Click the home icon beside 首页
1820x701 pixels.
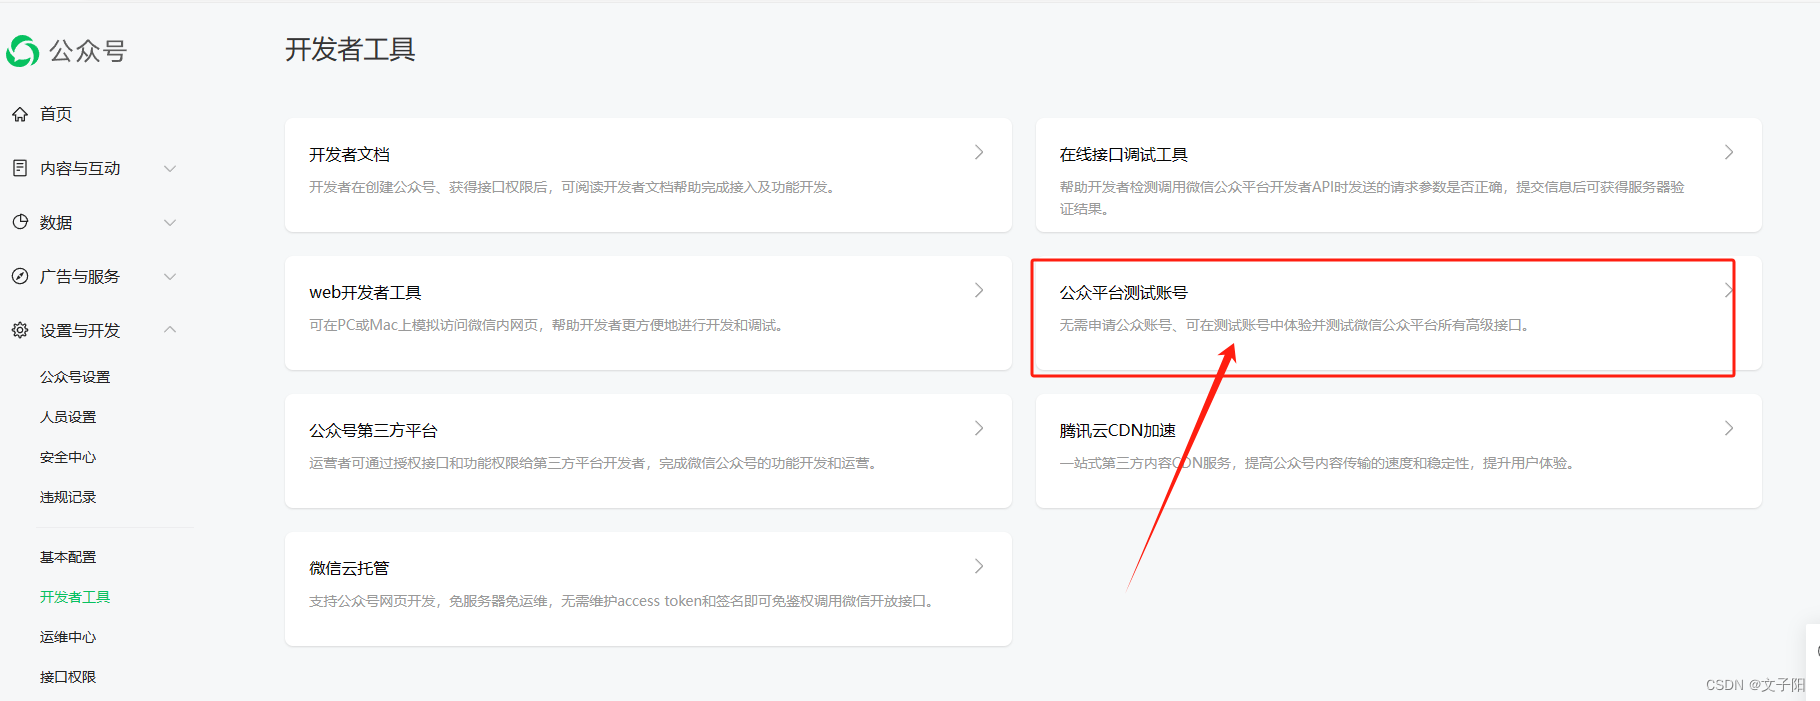pyautogui.click(x=20, y=114)
